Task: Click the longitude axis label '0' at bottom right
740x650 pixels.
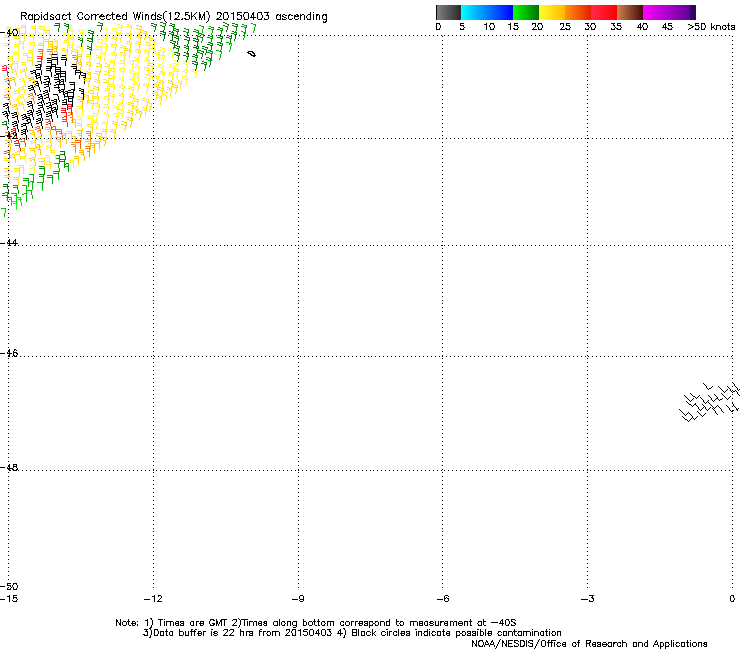Action: pyautogui.click(x=732, y=599)
